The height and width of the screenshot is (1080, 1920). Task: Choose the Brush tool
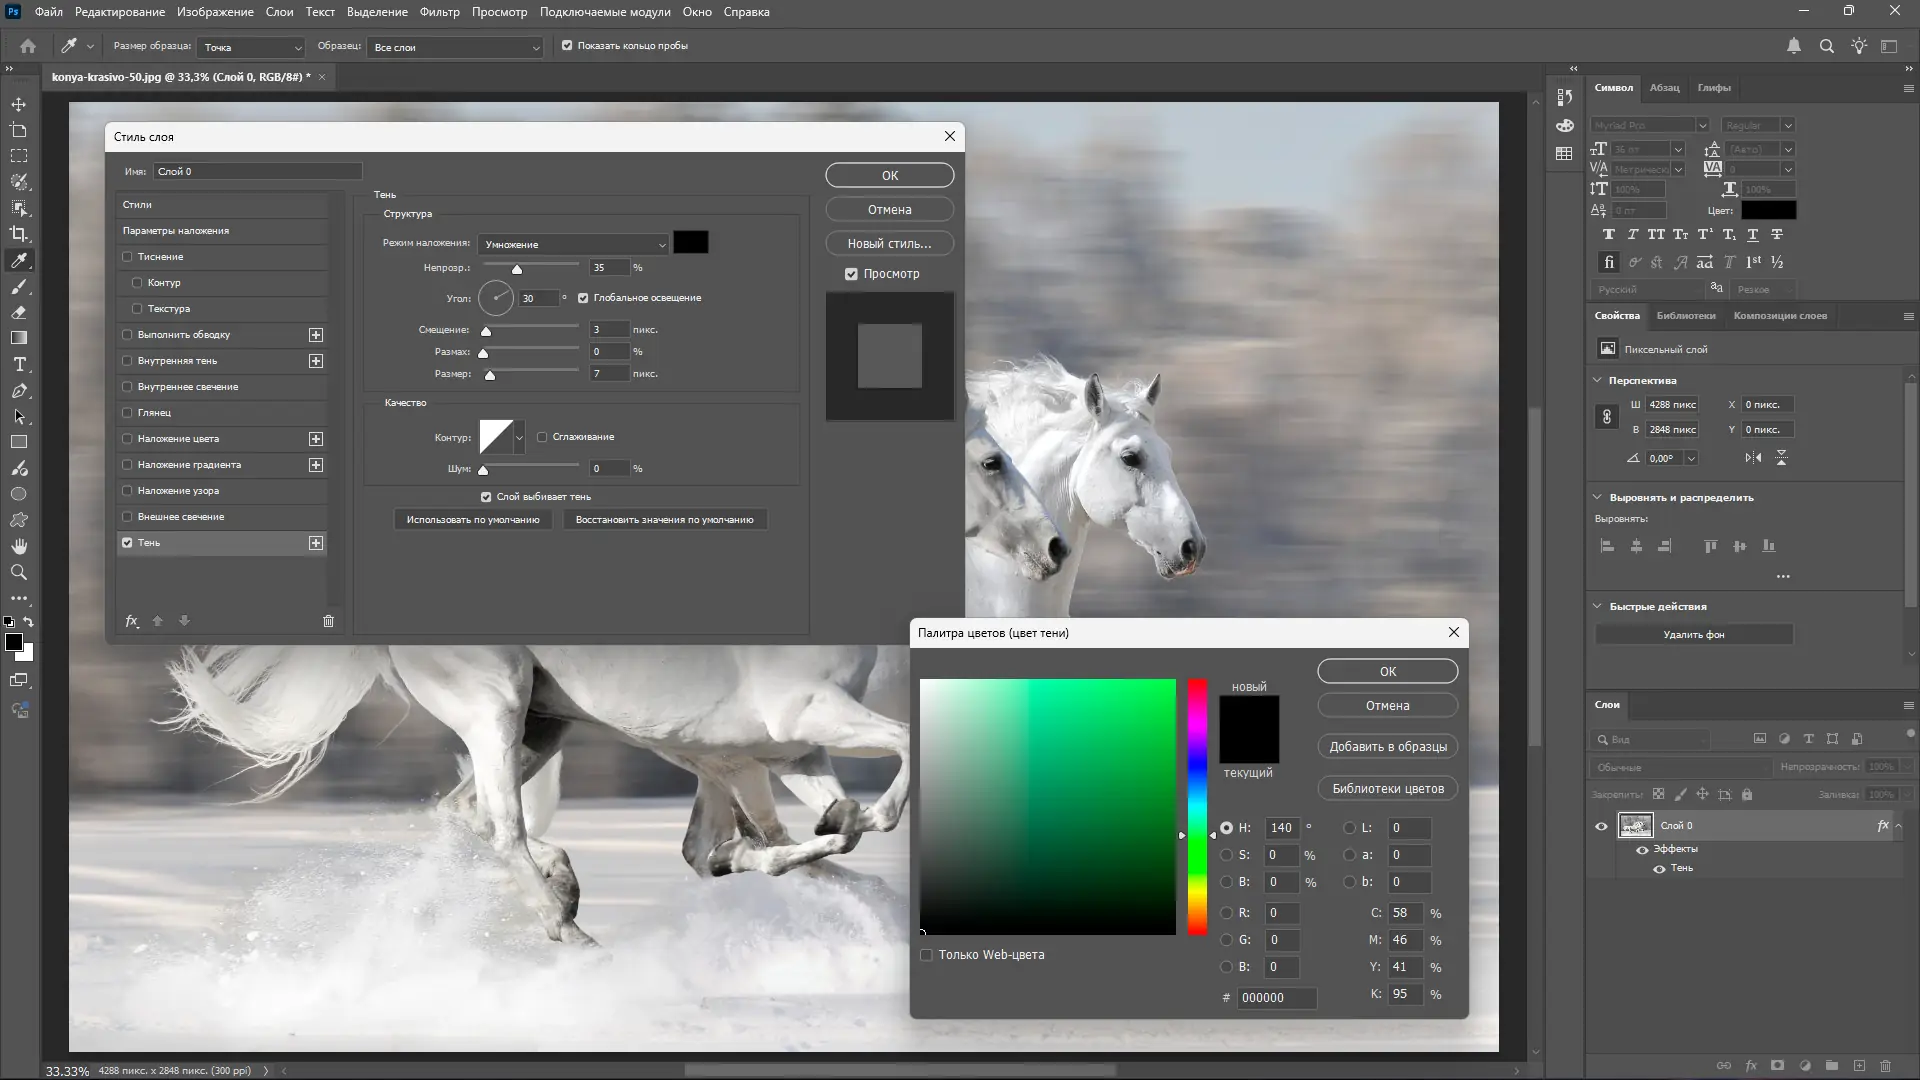point(18,287)
